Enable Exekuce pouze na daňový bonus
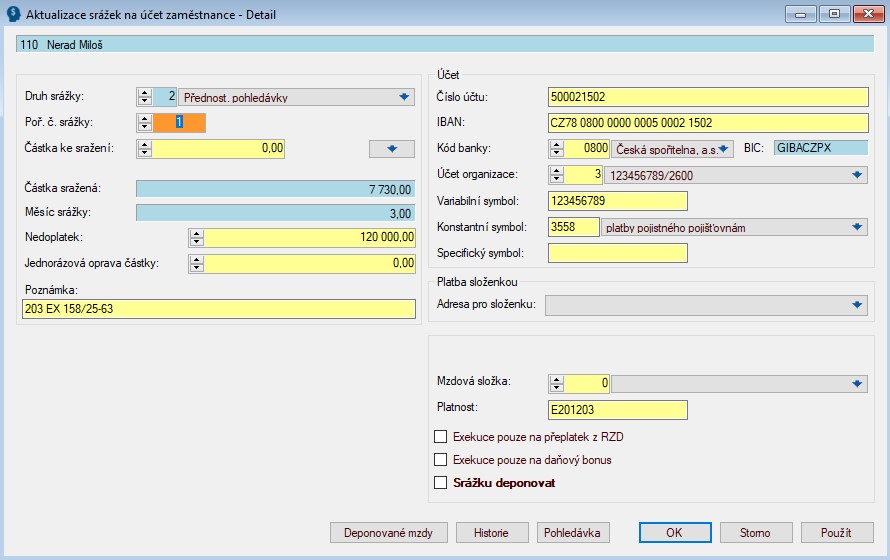This screenshot has height=560, width=890. [x=440, y=460]
